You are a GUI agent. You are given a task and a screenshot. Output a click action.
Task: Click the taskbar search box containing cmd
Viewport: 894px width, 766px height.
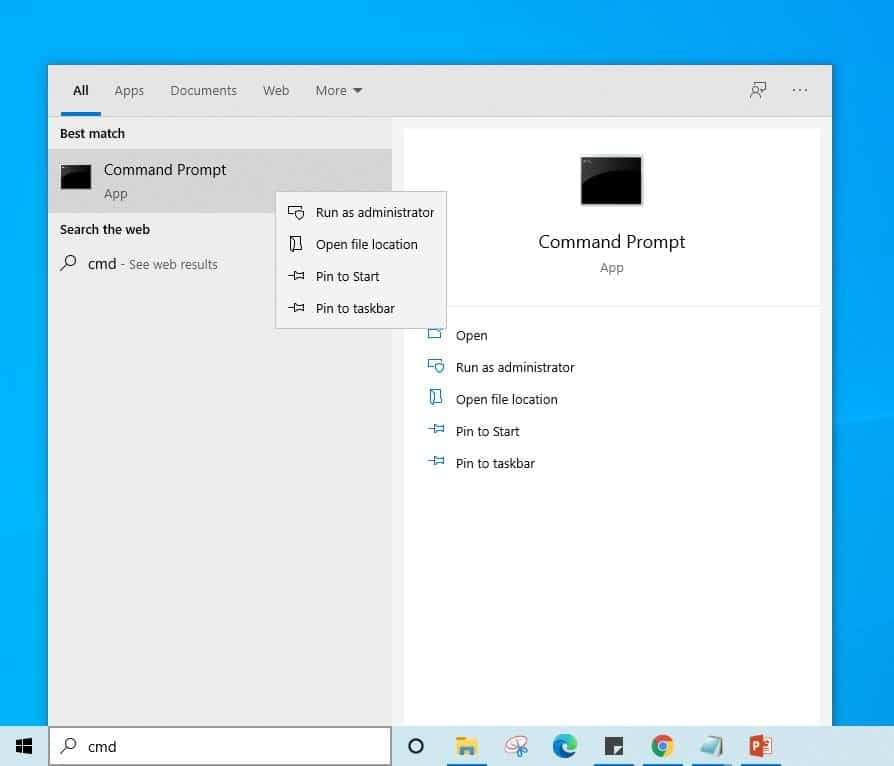point(220,745)
